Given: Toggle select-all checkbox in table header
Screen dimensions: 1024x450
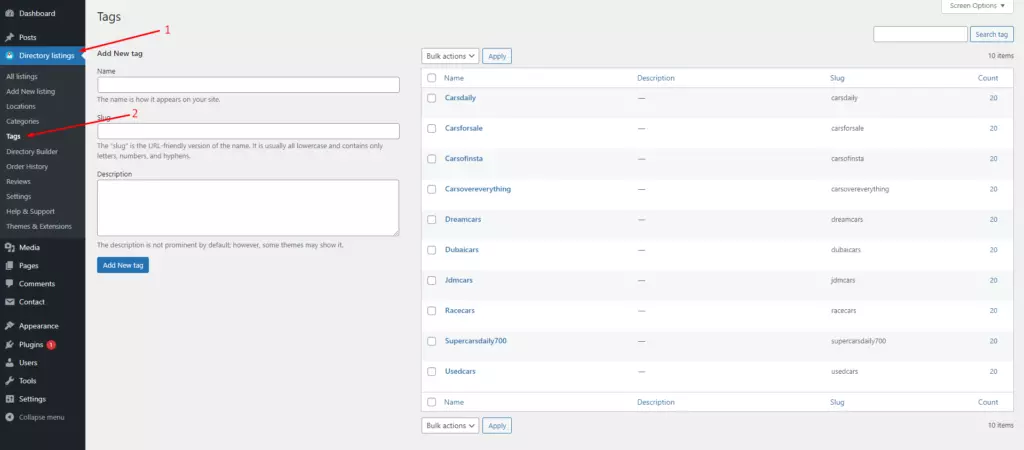Looking at the screenshot, I should coord(432,78).
